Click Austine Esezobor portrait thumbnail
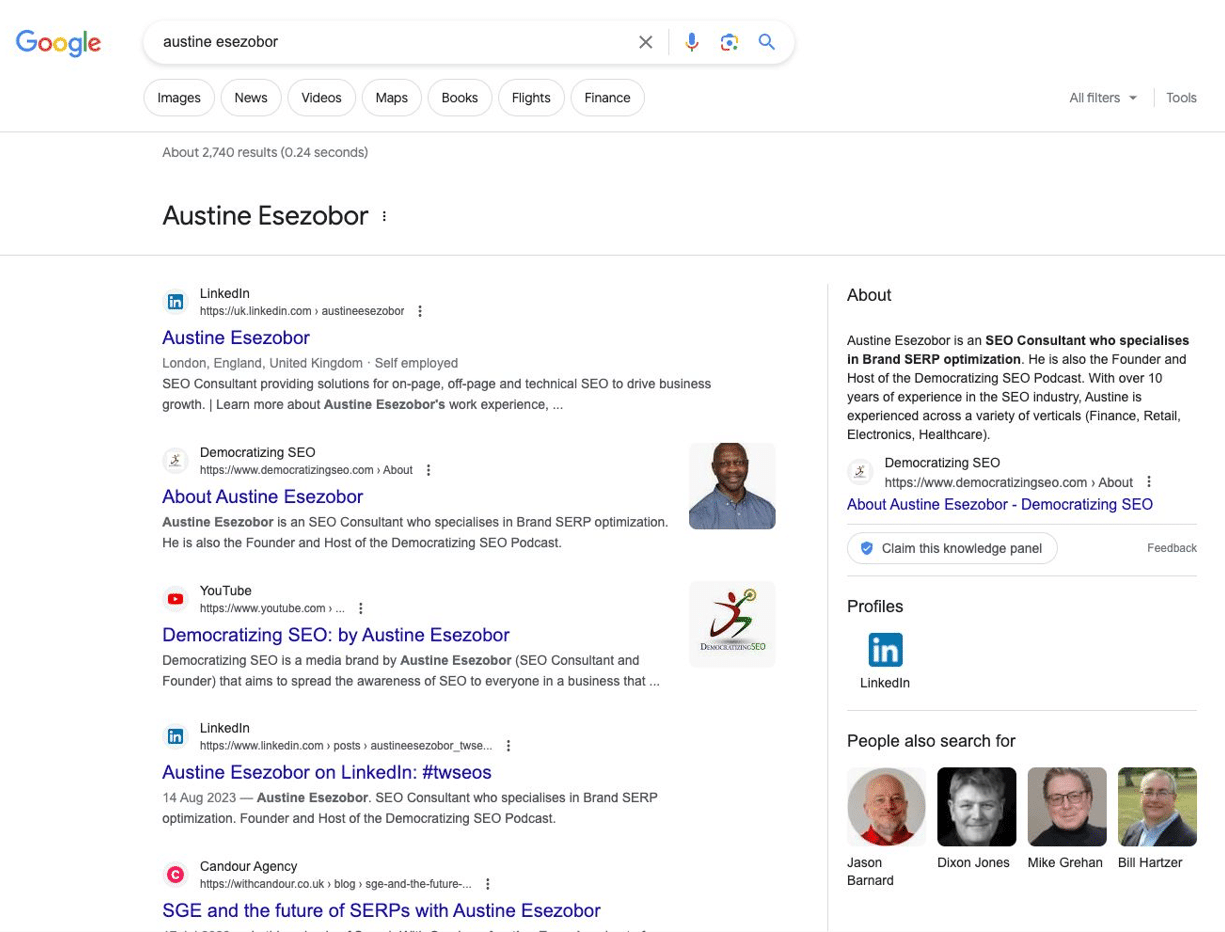This screenshot has width=1225, height=932. pyautogui.click(x=732, y=486)
